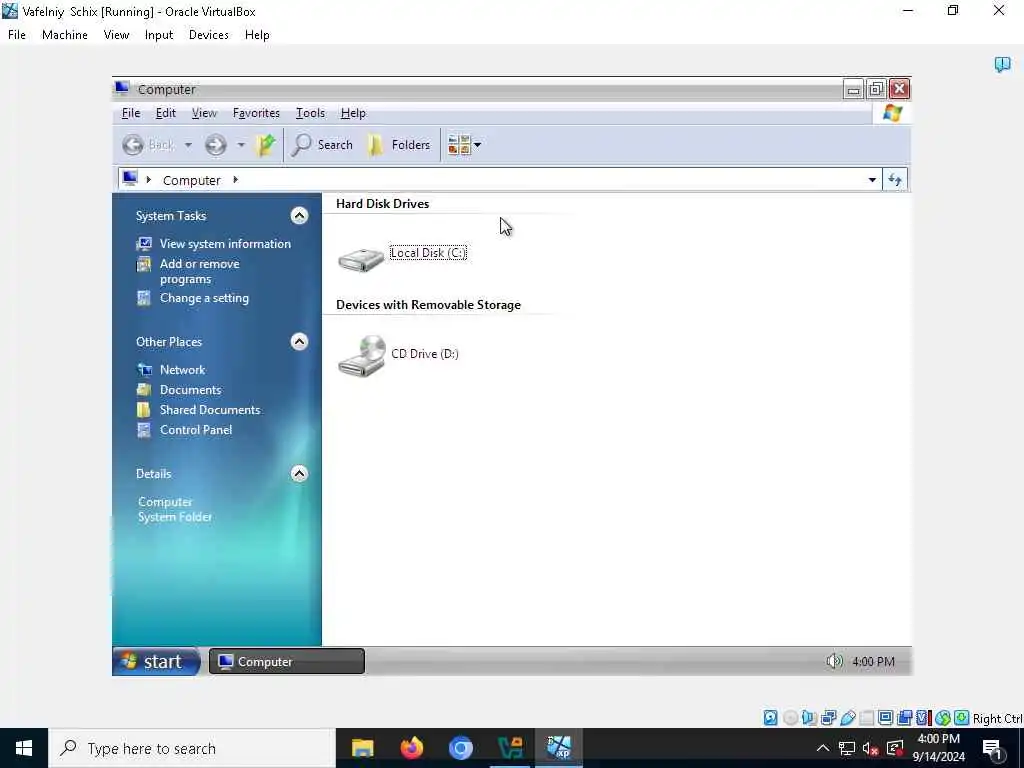Click Add or remove programs link
The width and height of the screenshot is (1024, 768).
pyautogui.click(x=199, y=271)
